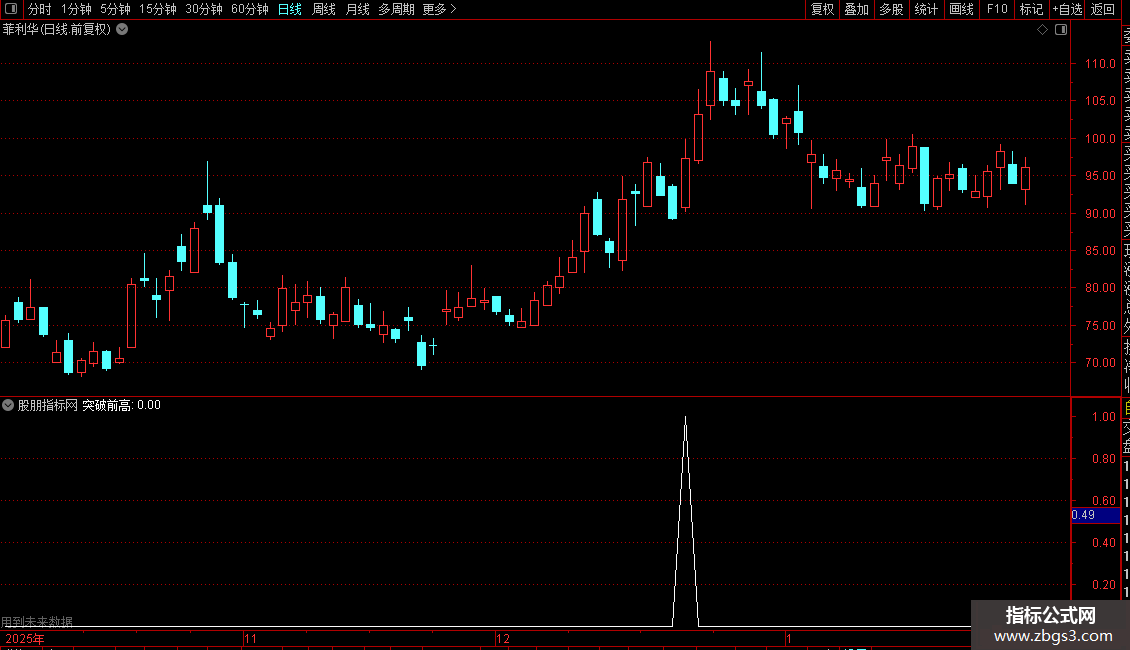This screenshot has width=1130, height=650.
Task: Click the 100.0 price axis label
Action: pos(1100,138)
